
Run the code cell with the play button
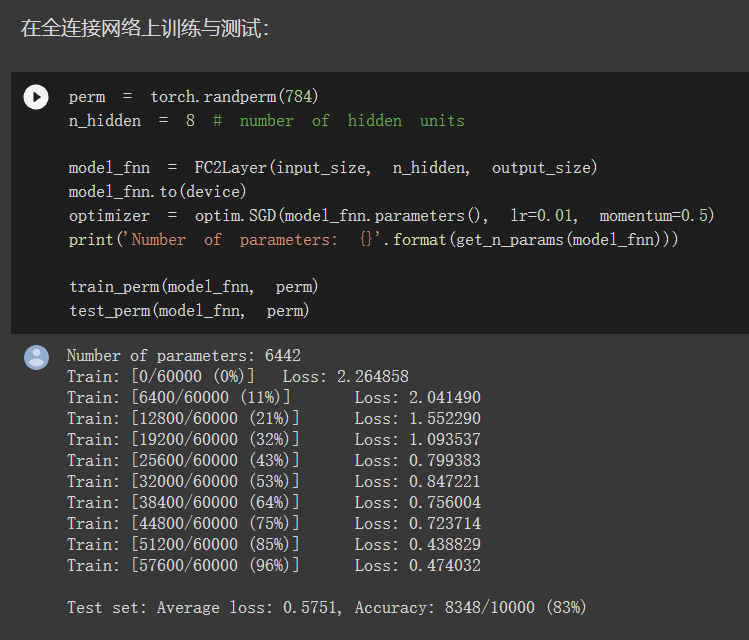[x=36, y=97]
